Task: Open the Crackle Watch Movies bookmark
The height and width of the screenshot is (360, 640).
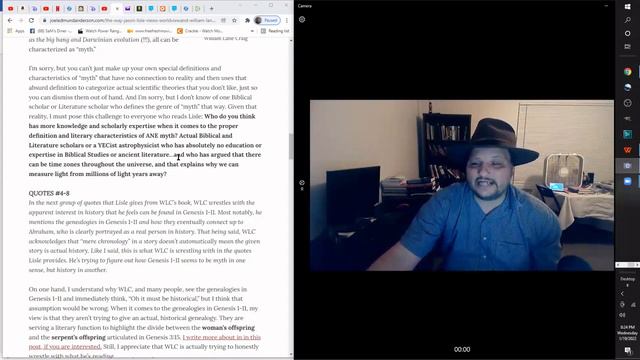Action: [x=200, y=31]
